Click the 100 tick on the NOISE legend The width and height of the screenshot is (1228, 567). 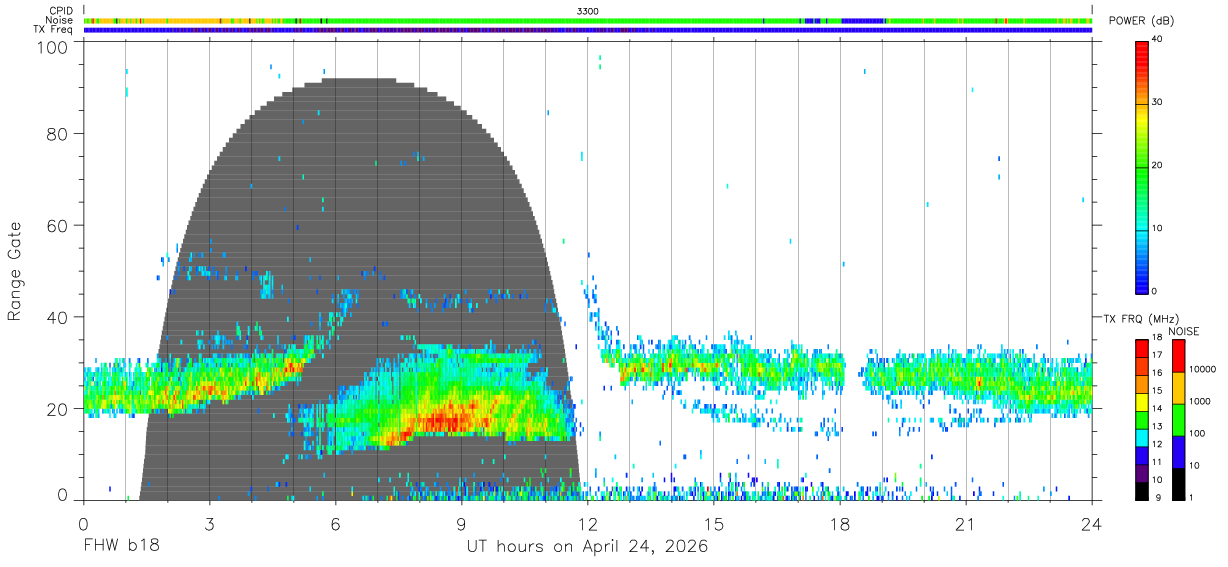point(1197,434)
